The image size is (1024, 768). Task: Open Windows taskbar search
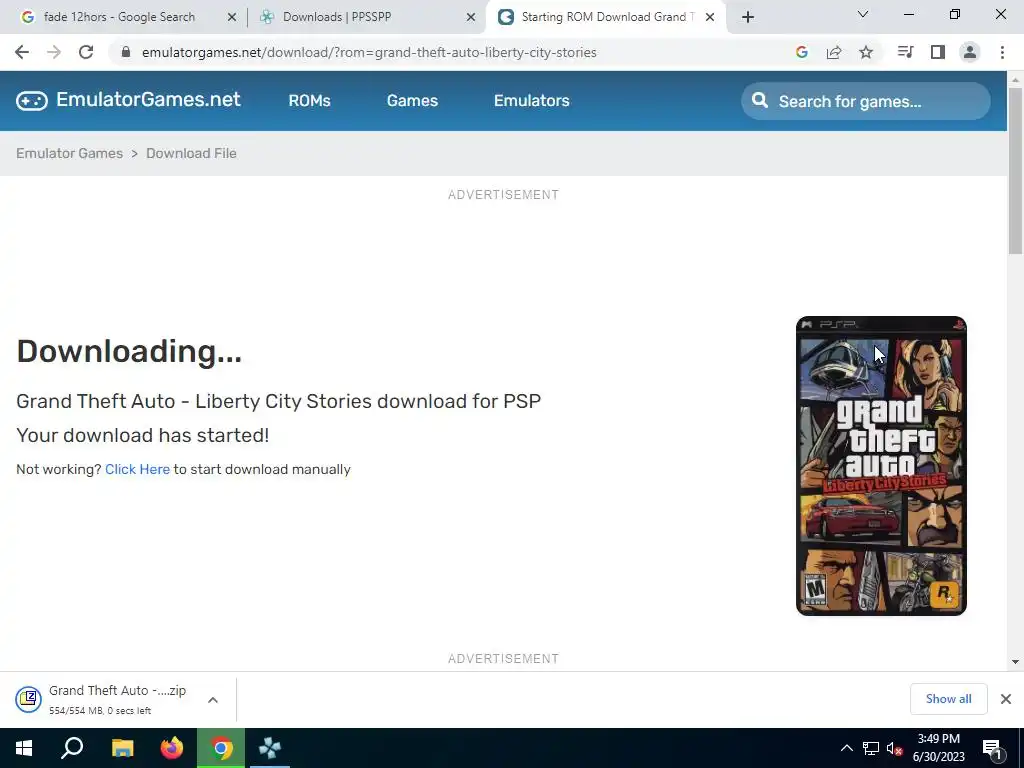coord(72,748)
